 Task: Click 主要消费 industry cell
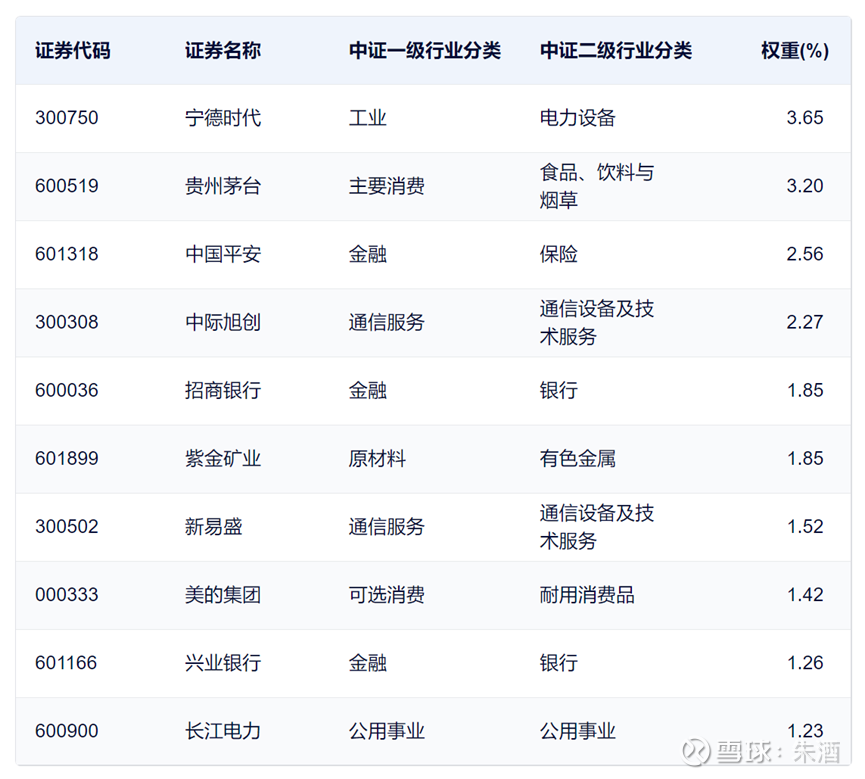(x=387, y=186)
